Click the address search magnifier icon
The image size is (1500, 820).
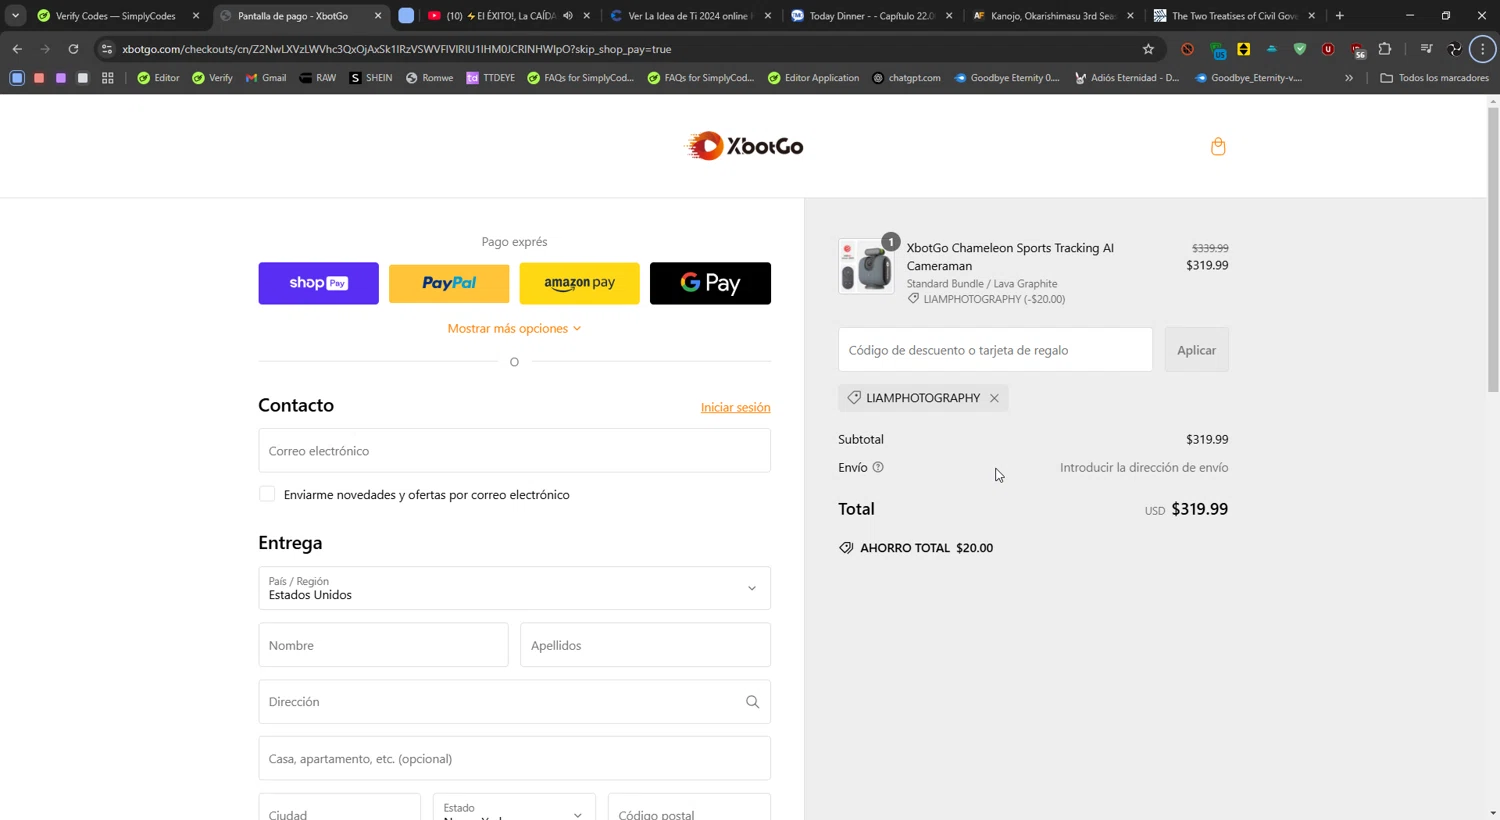click(x=752, y=702)
